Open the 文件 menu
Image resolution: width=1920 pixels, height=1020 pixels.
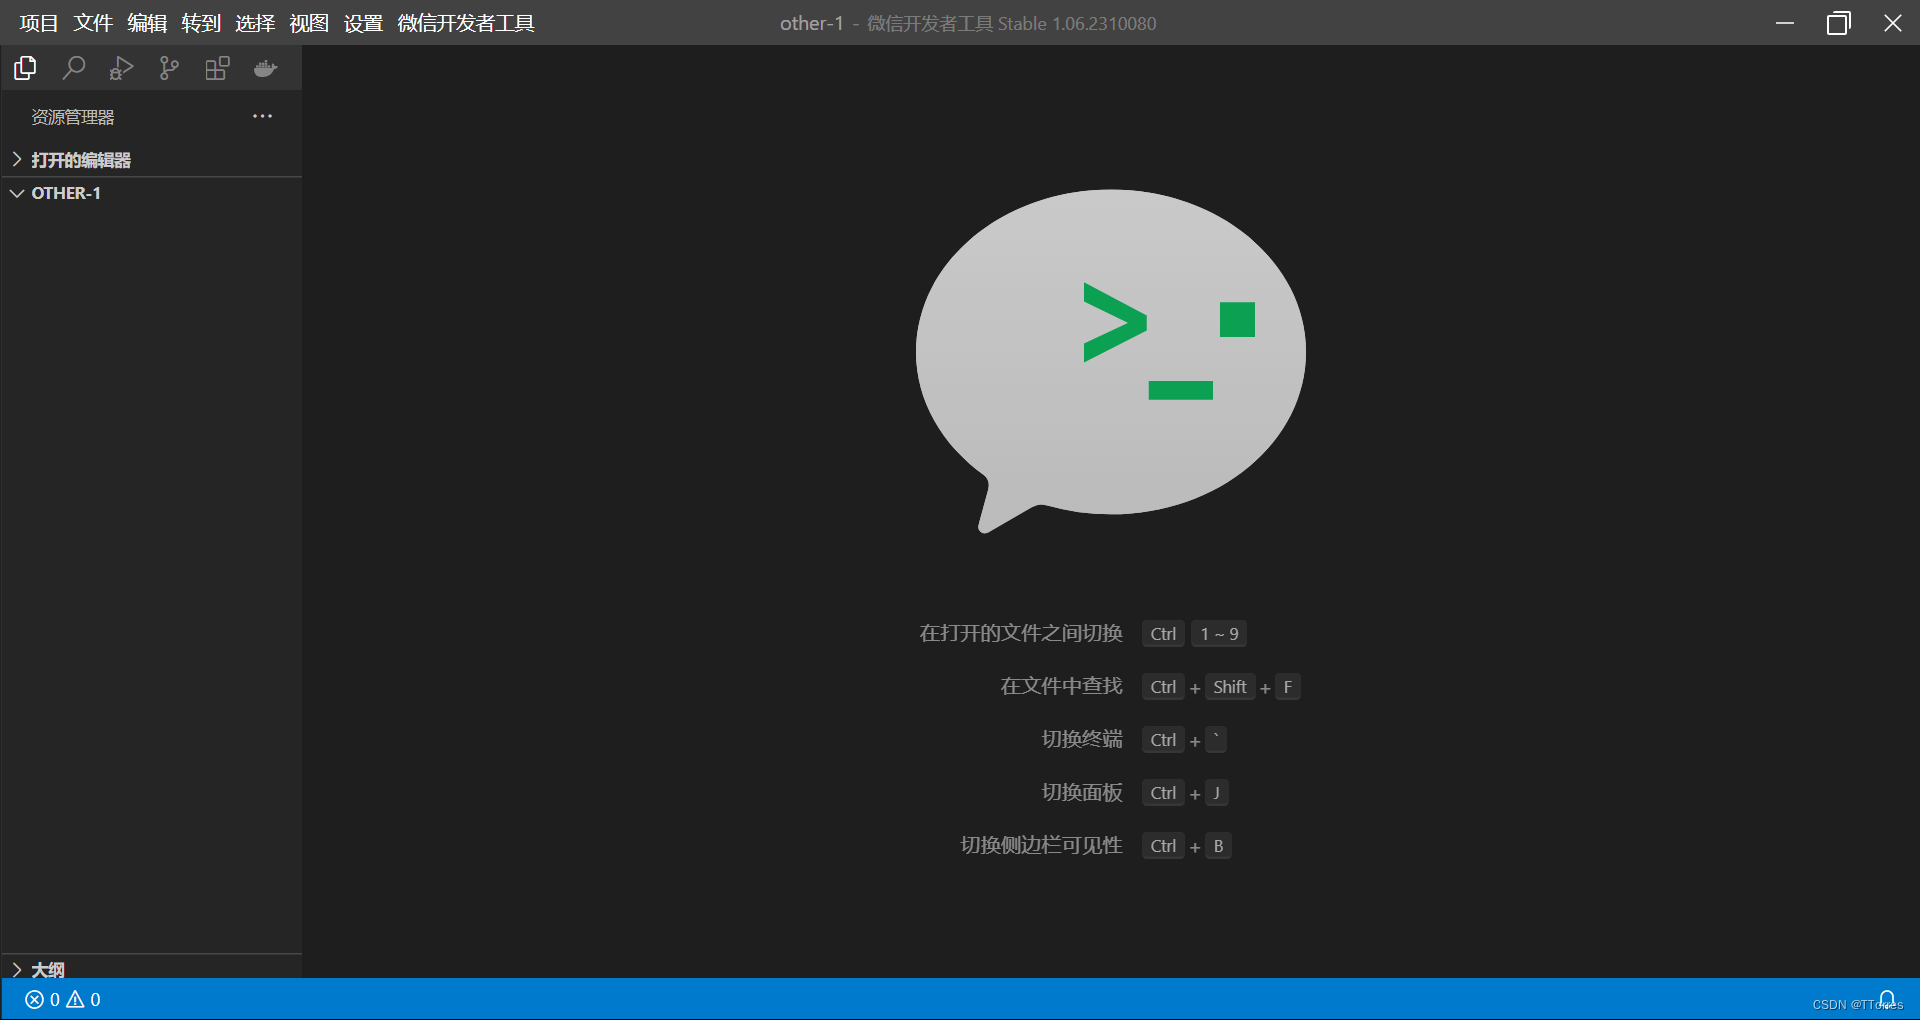(93, 23)
